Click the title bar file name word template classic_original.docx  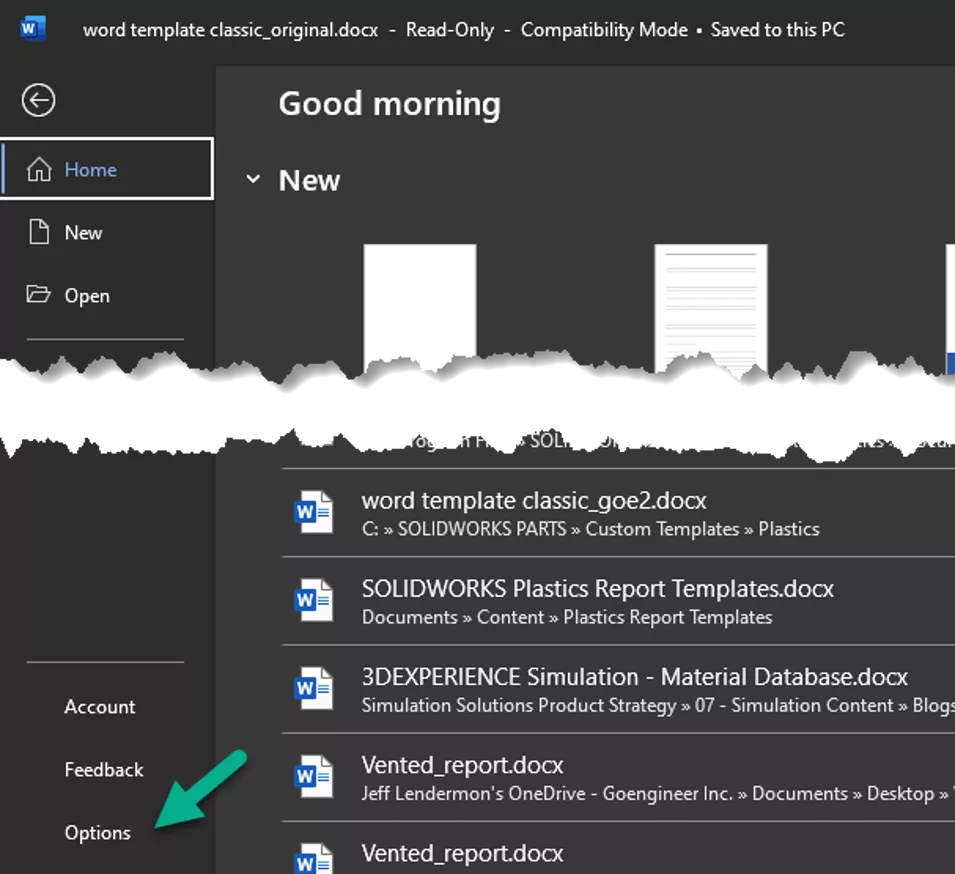pos(231,30)
